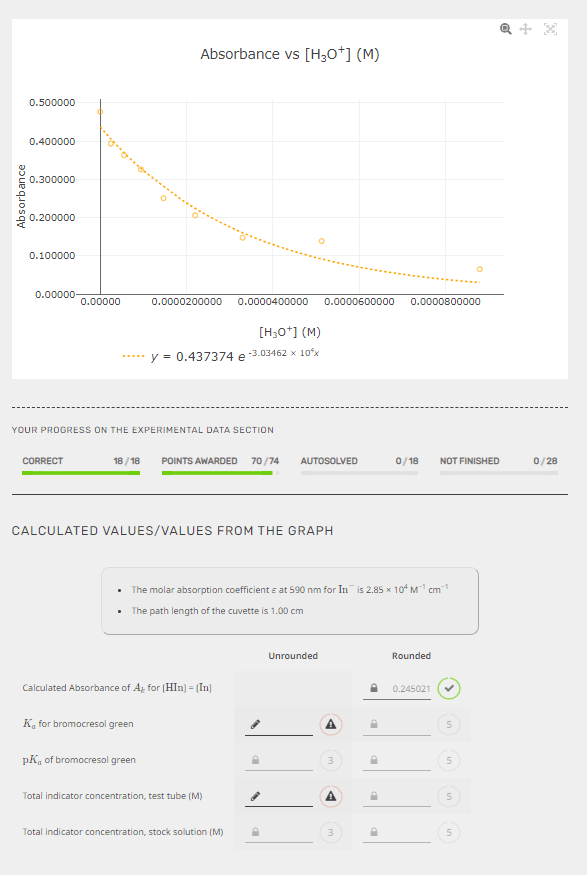
Task: Activate the graph zoom magnifier tool
Action: click(x=506, y=29)
